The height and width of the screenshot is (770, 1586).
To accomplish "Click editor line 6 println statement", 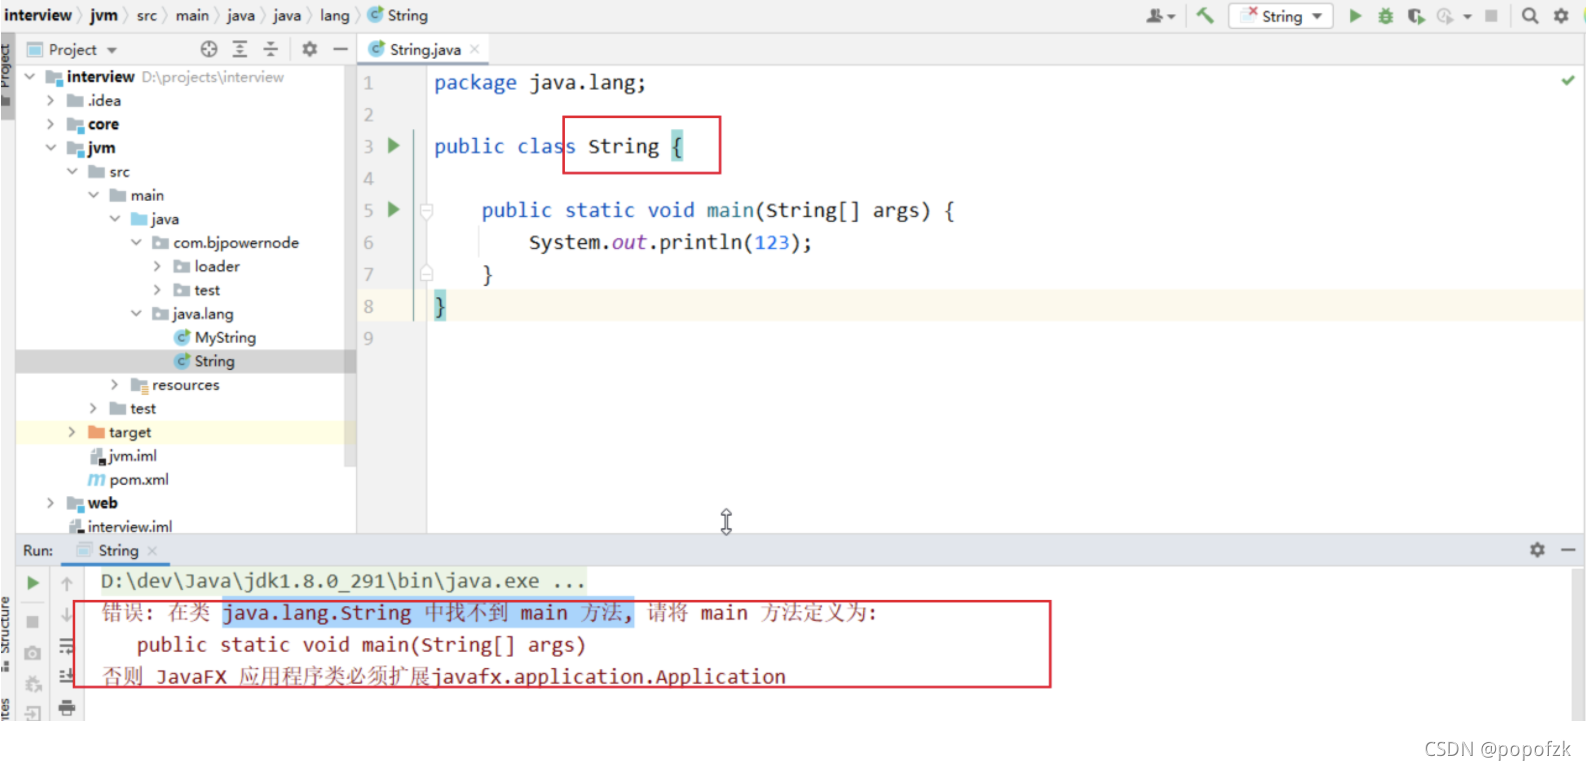I will 670,242.
